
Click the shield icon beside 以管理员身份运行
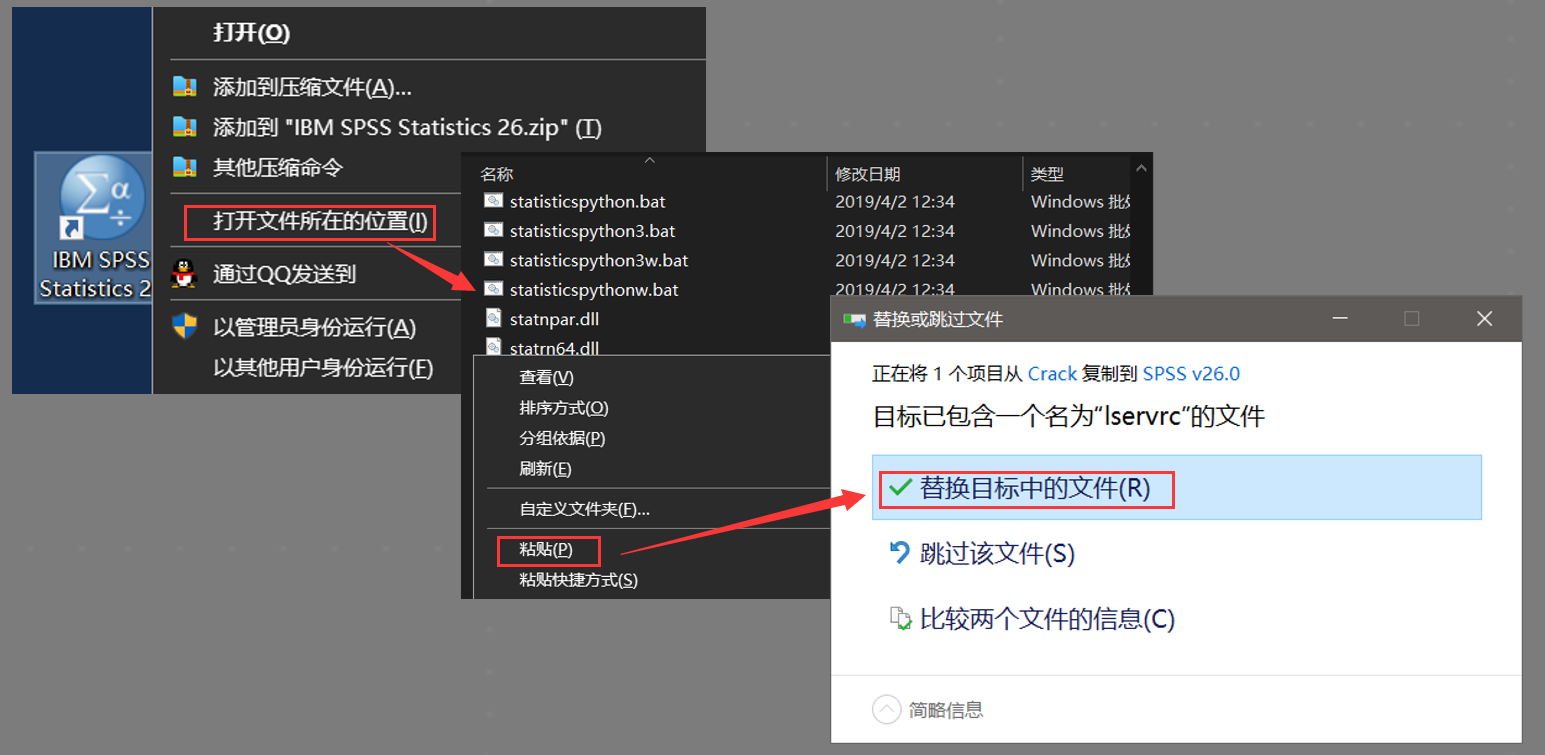(x=185, y=326)
